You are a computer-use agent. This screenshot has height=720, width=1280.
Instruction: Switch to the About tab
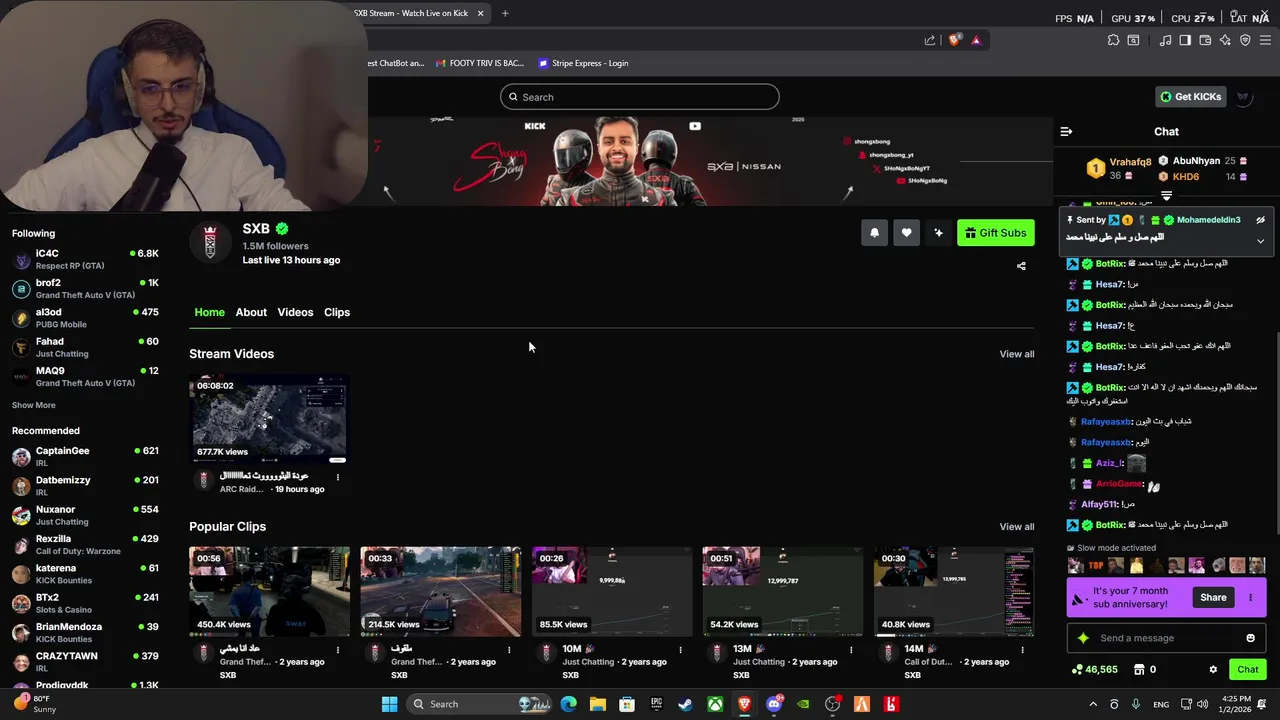[251, 312]
